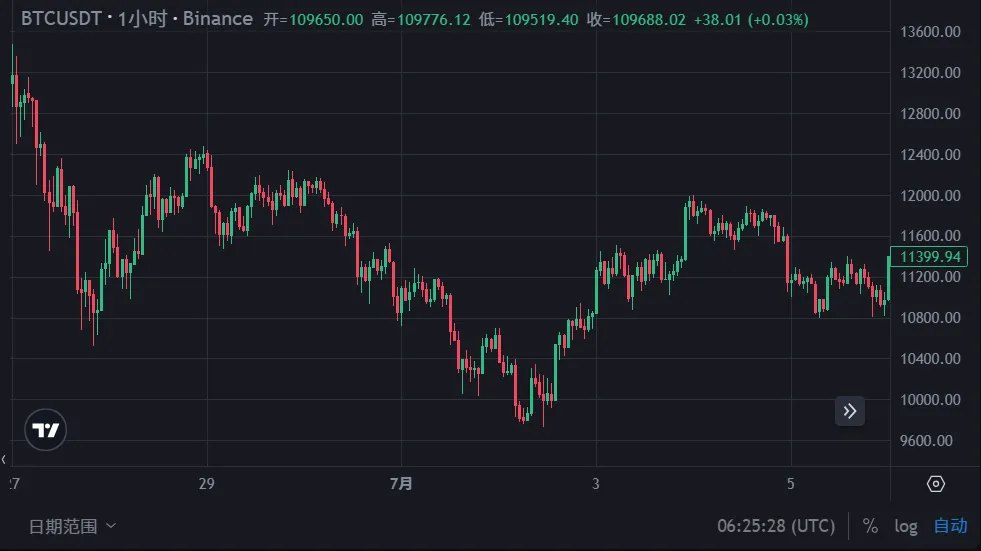Click the scroll-to-latest double arrow button
The height and width of the screenshot is (551, 981).
(x=850, y=410)
